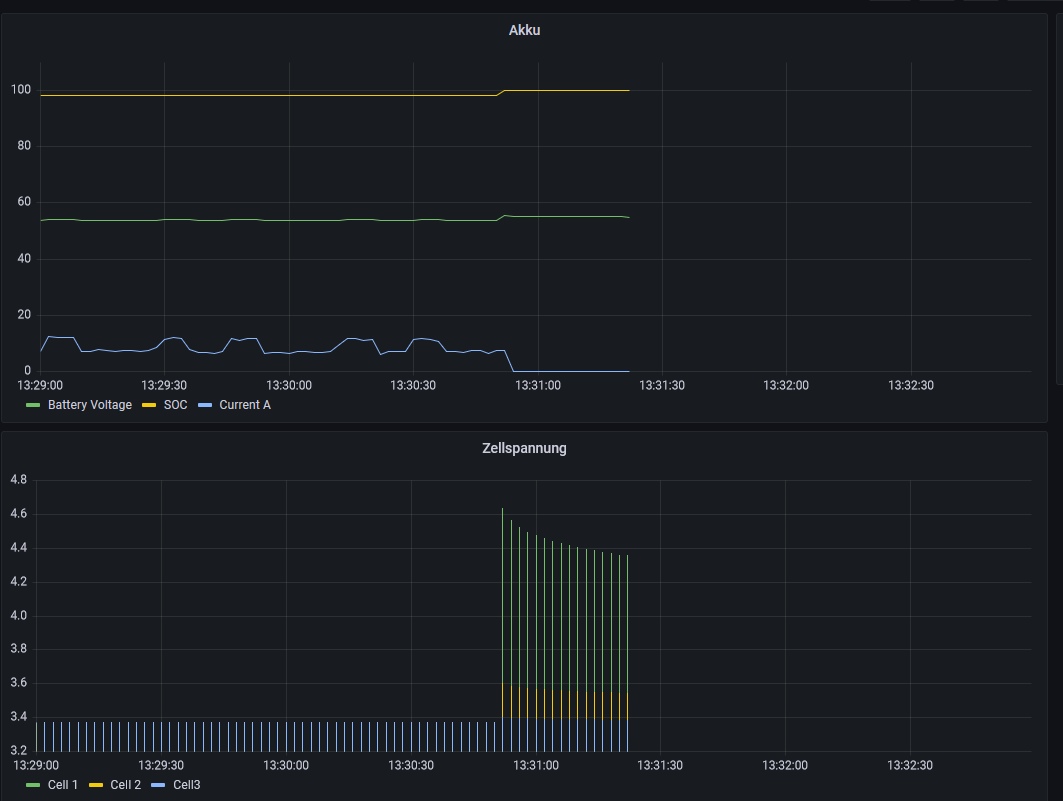
Task: Toggle Battery Voltage series in legend
Action: [x=89, y=405]
